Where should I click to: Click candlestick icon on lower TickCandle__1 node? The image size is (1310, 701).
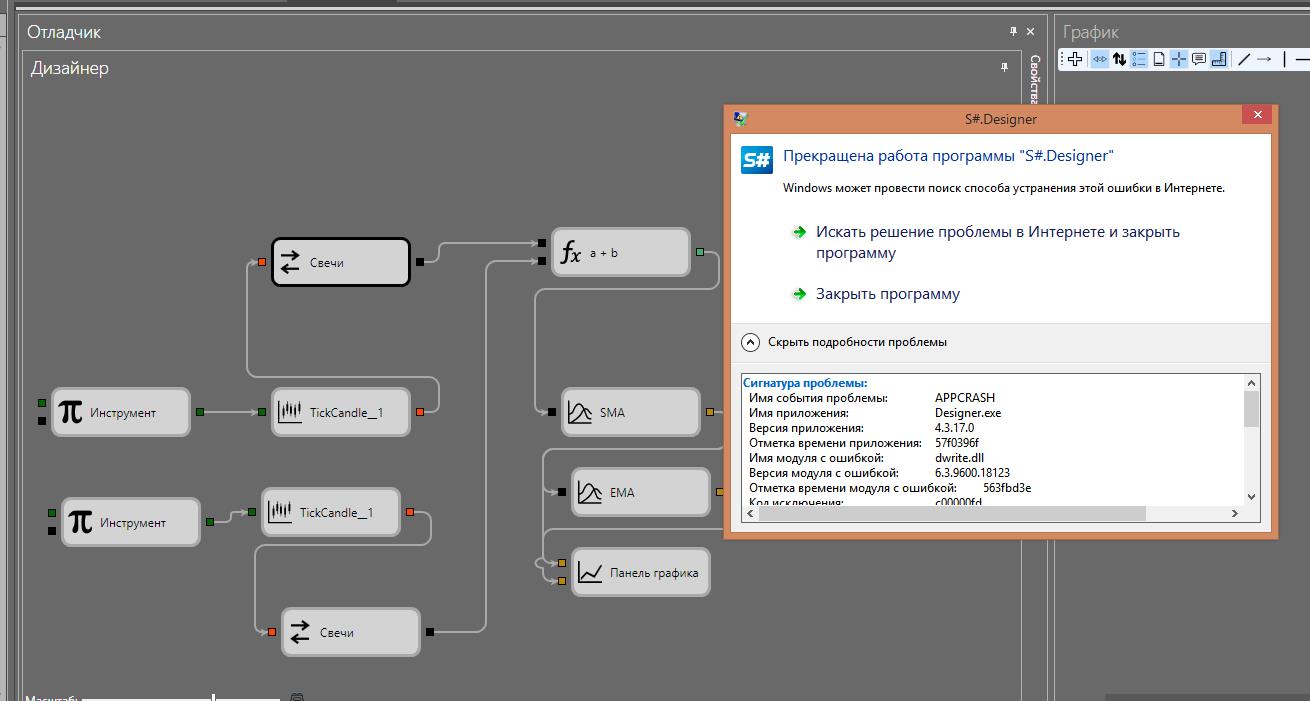pos(280,512)
